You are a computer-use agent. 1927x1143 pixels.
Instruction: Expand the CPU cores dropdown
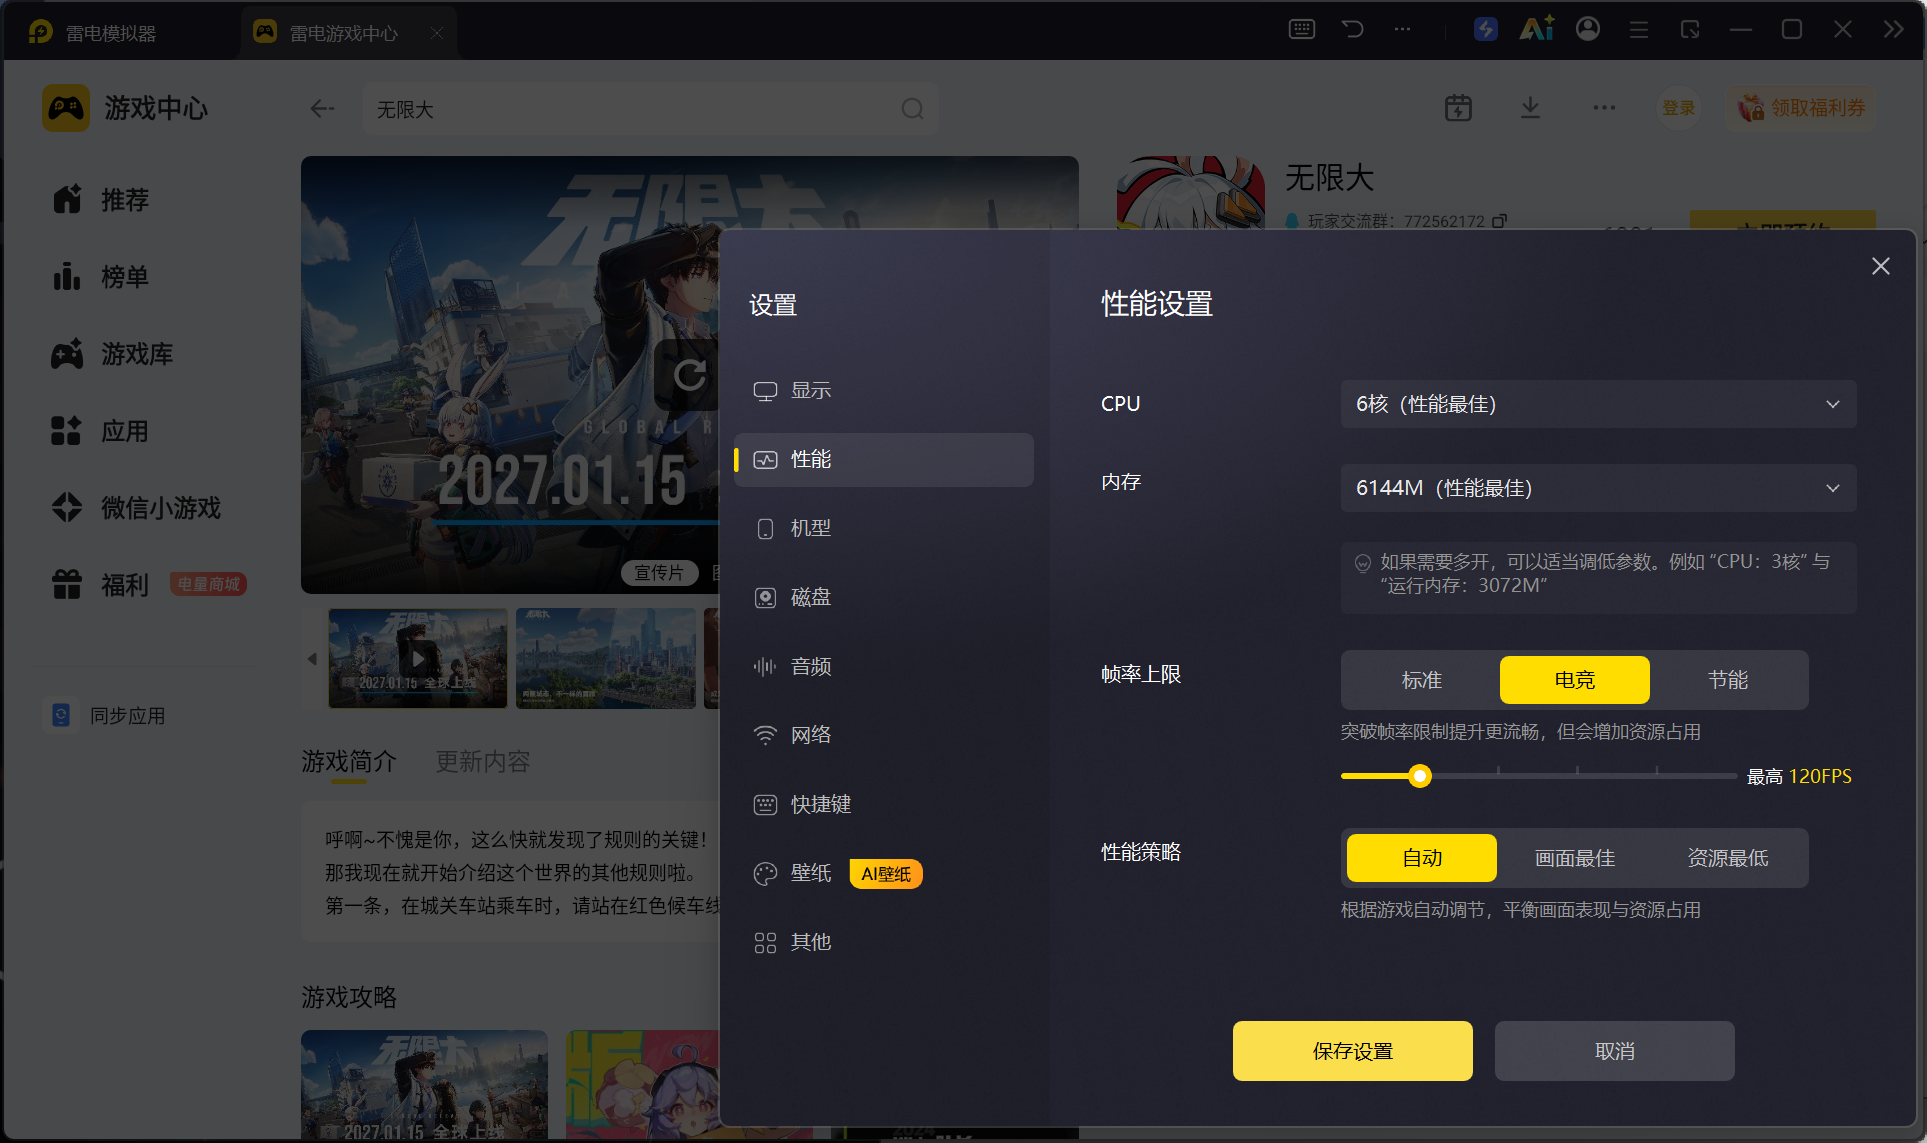(x=1598, y=404)
